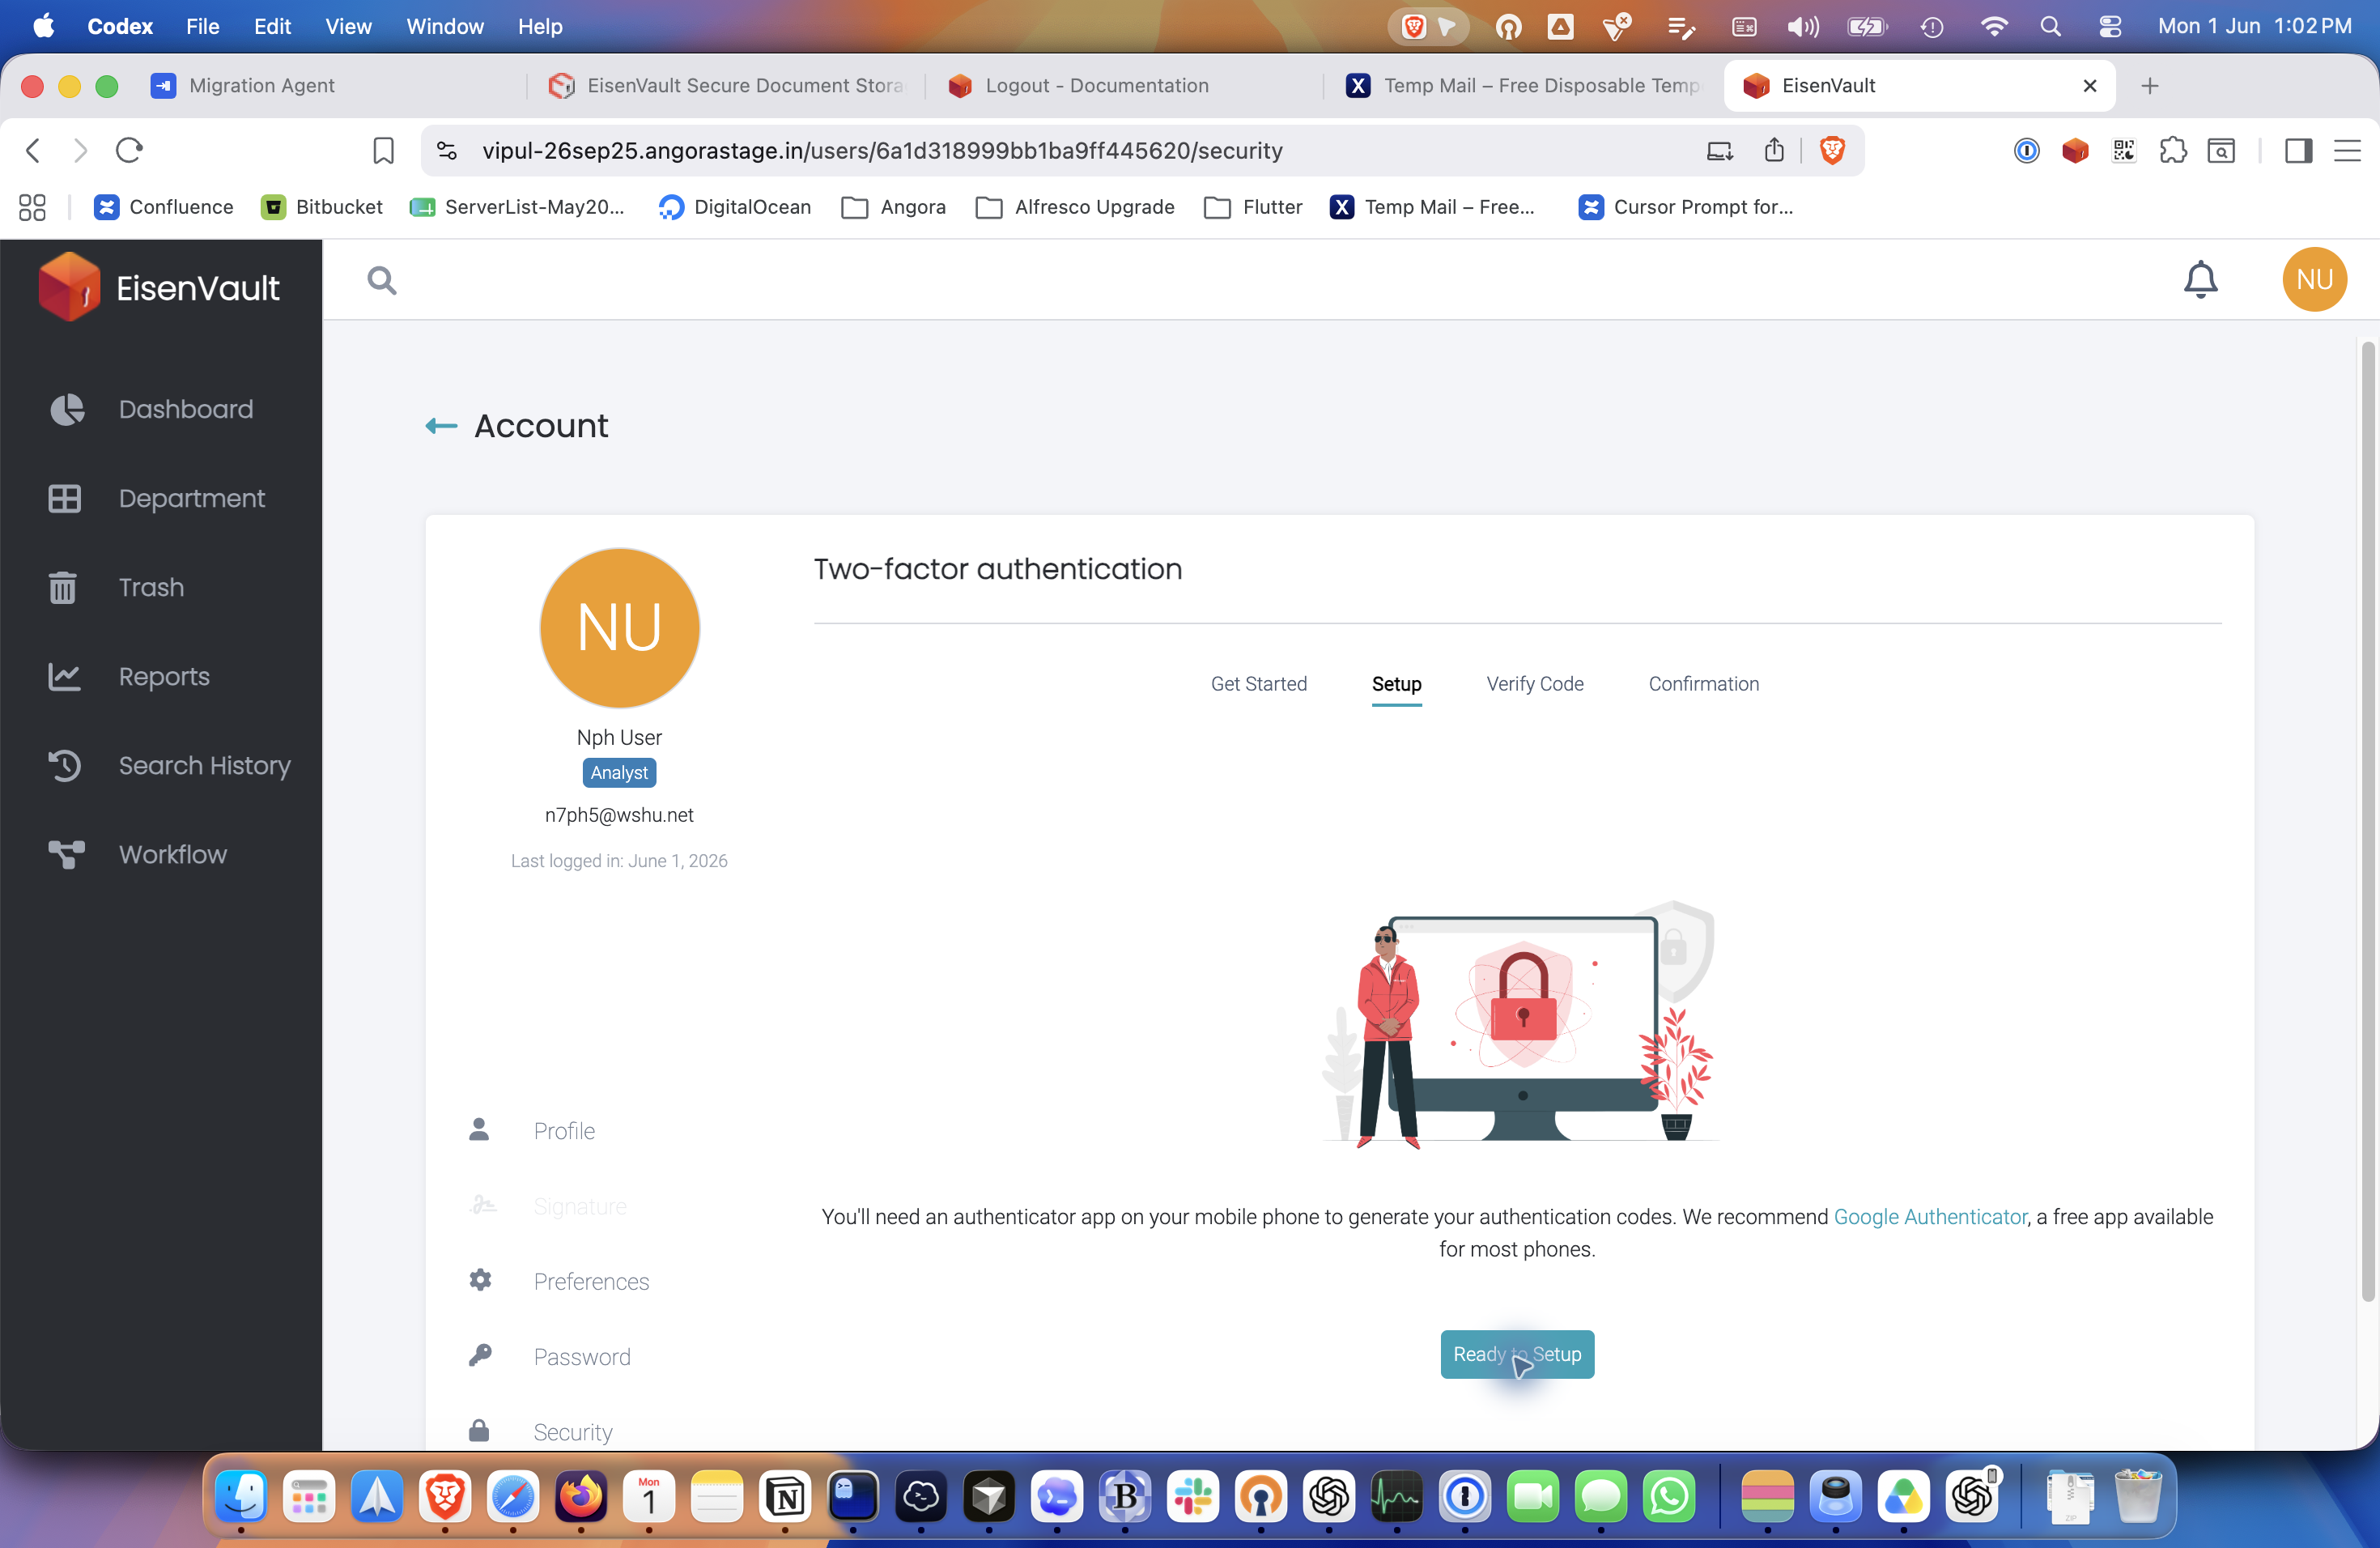Open the notifications bell
Image resolution: width=2380 pixels, height=1548 pixels.
[2200, 280]
